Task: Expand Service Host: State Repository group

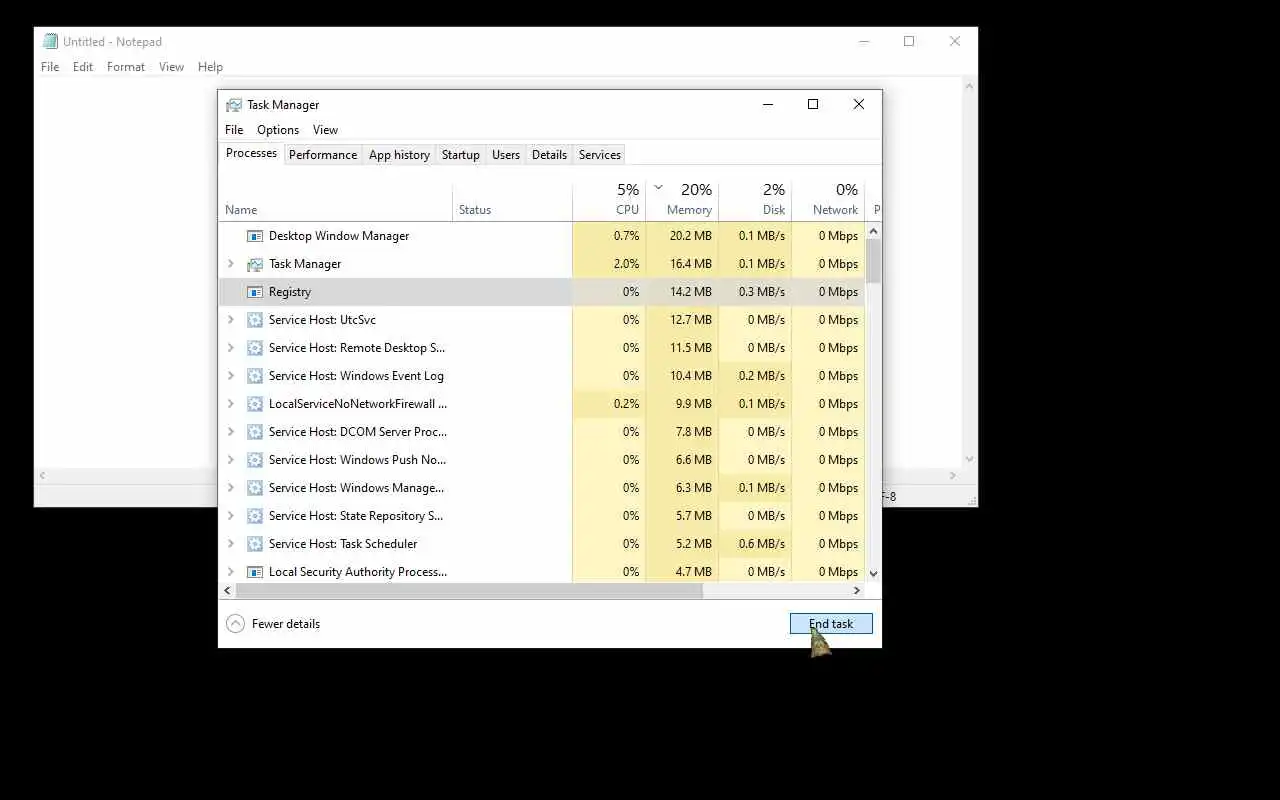Action: coord(231,516)
